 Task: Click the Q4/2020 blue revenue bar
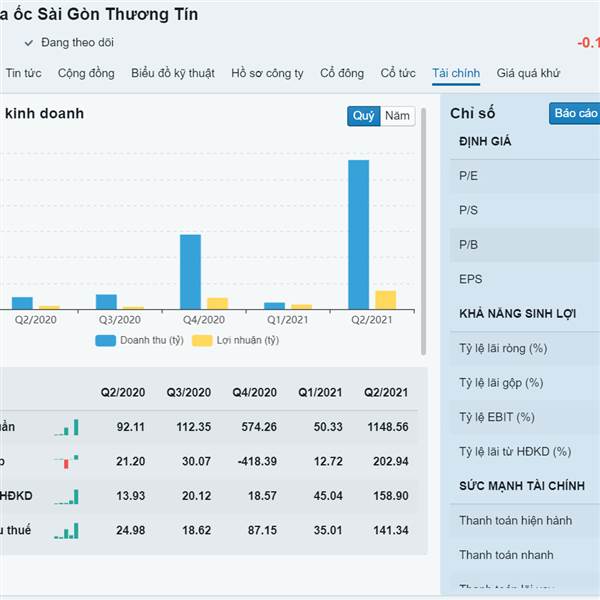click(x=190, y=272)
